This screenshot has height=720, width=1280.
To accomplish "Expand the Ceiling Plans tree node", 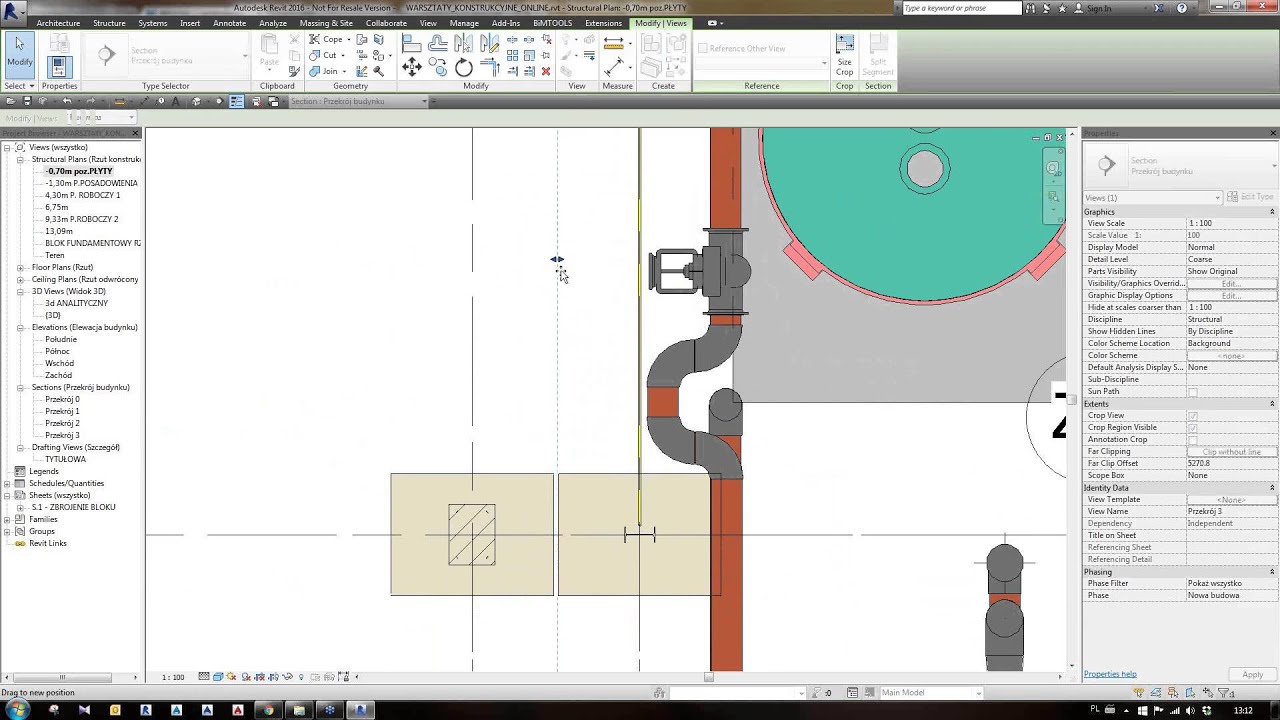I will point(20,279).
